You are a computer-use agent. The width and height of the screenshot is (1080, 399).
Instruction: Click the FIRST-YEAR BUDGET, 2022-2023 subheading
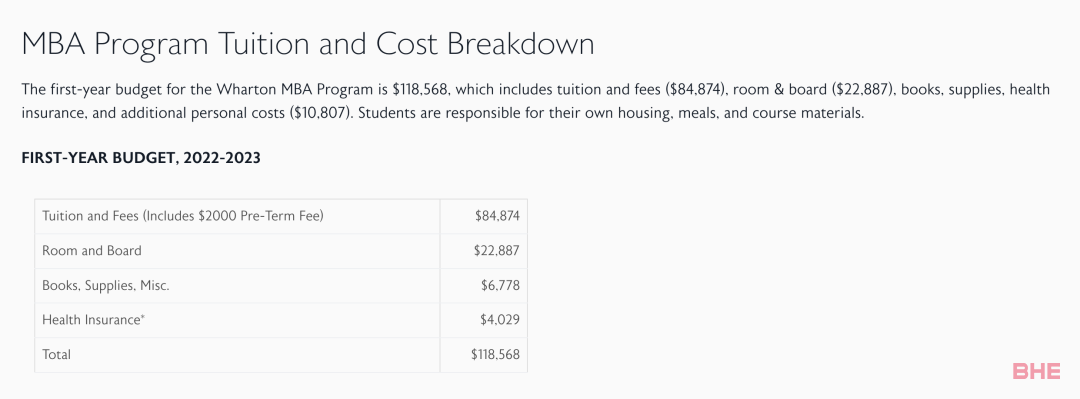pos(141,158)
